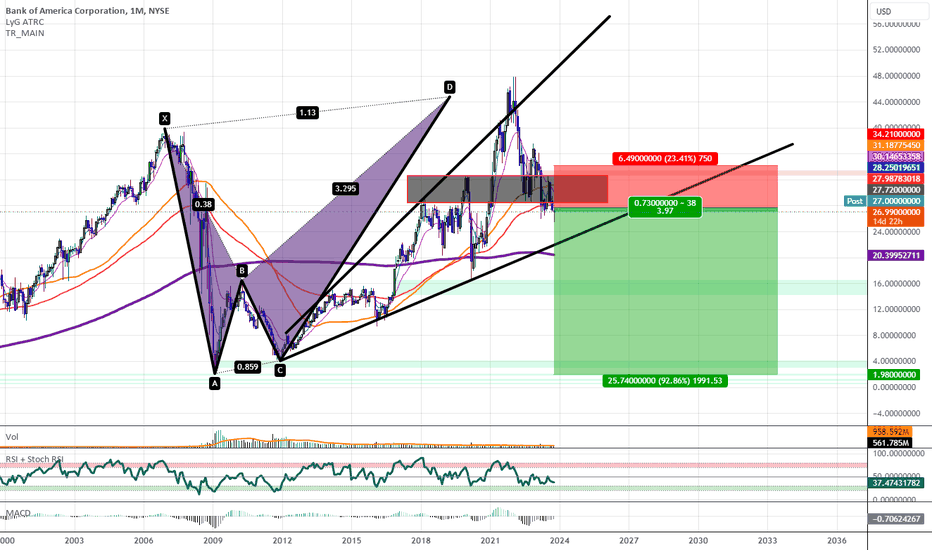
Task: Select the TR_MAIN indicator label
Action: coord(24,33)
